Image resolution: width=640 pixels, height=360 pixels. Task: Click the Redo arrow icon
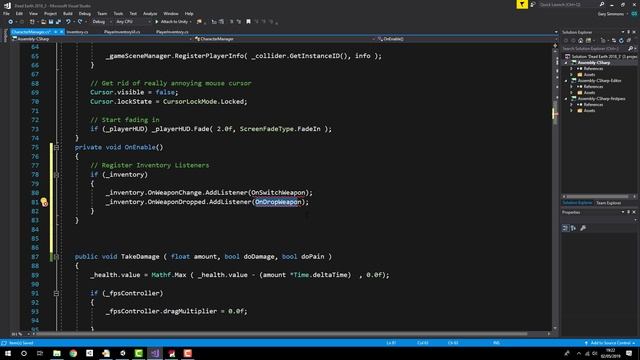pyautogui.click(x=80, y=22)
